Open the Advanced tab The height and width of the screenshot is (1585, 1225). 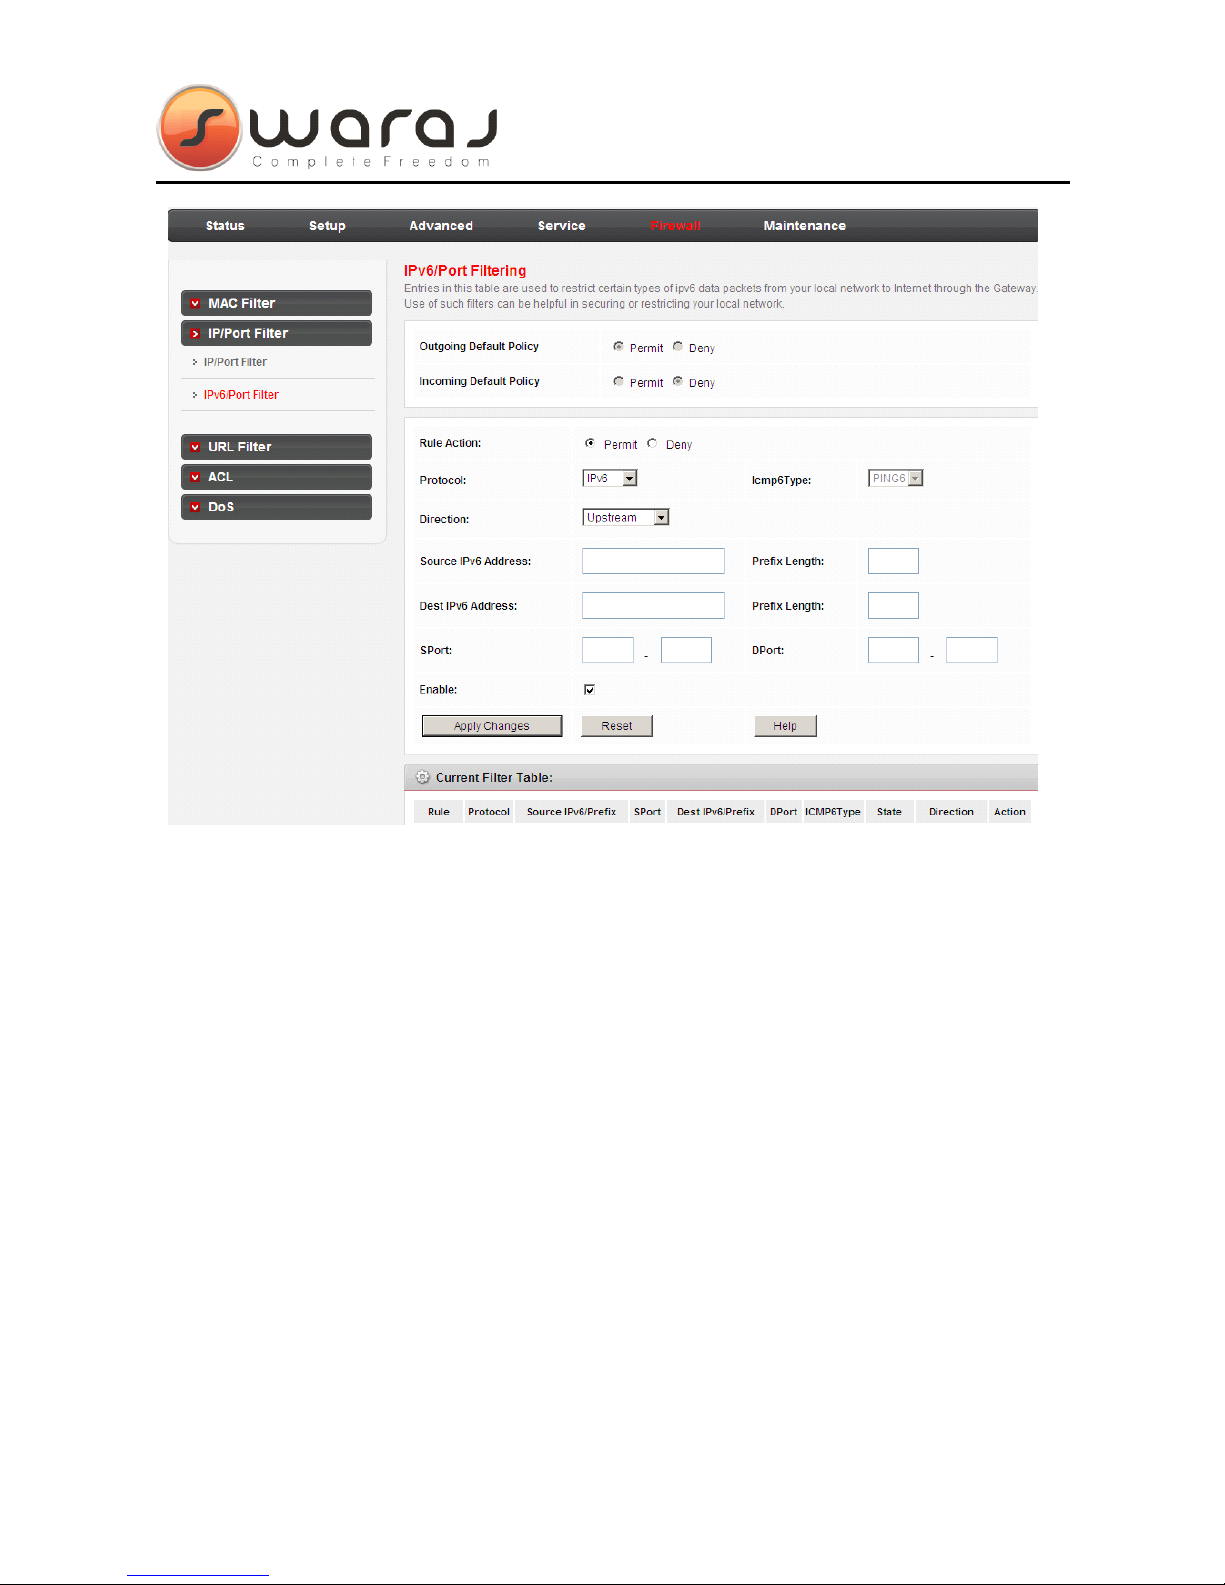[x=441, y=226]
